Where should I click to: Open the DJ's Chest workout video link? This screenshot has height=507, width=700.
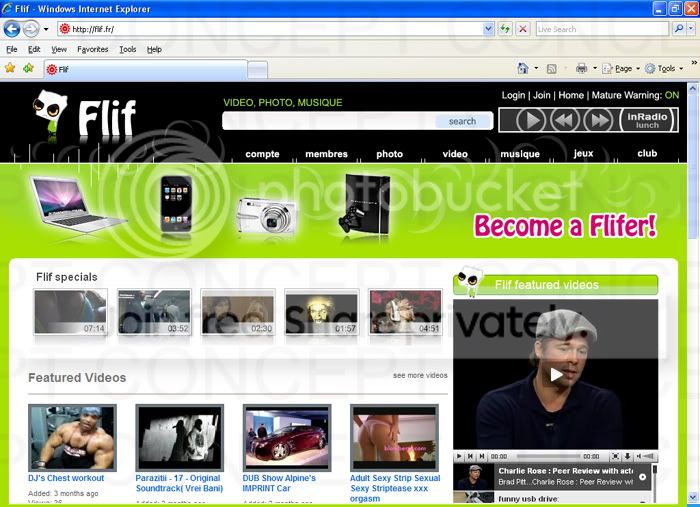click(66, 478)
